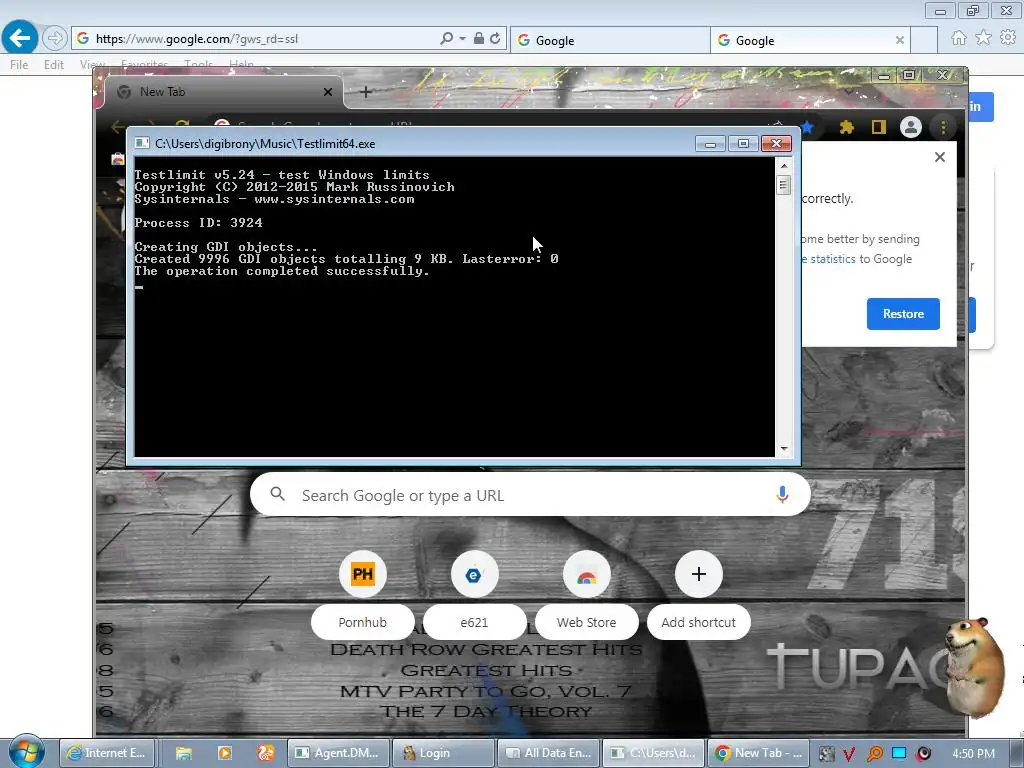
Task: Switch to Internet Explorer taskbar button
Action: coord(107,753)
